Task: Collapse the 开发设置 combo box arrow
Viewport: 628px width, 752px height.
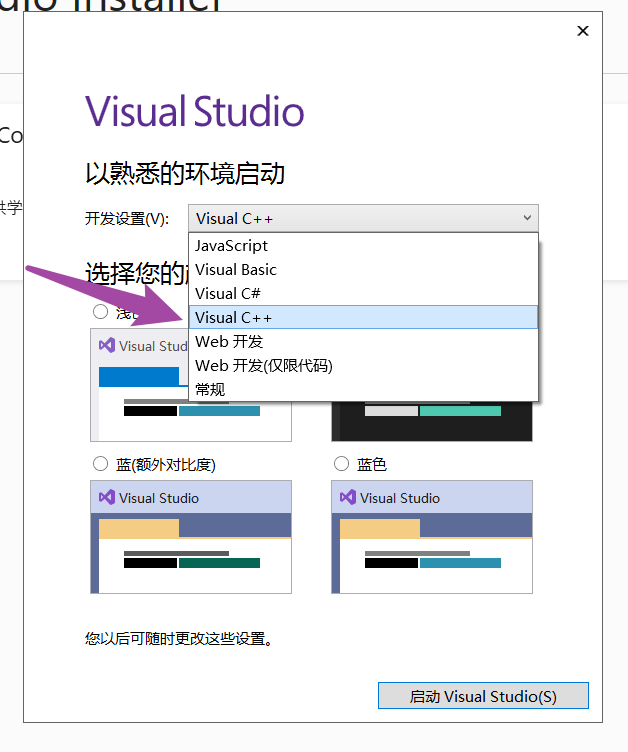Action: [x=527, y=218]
